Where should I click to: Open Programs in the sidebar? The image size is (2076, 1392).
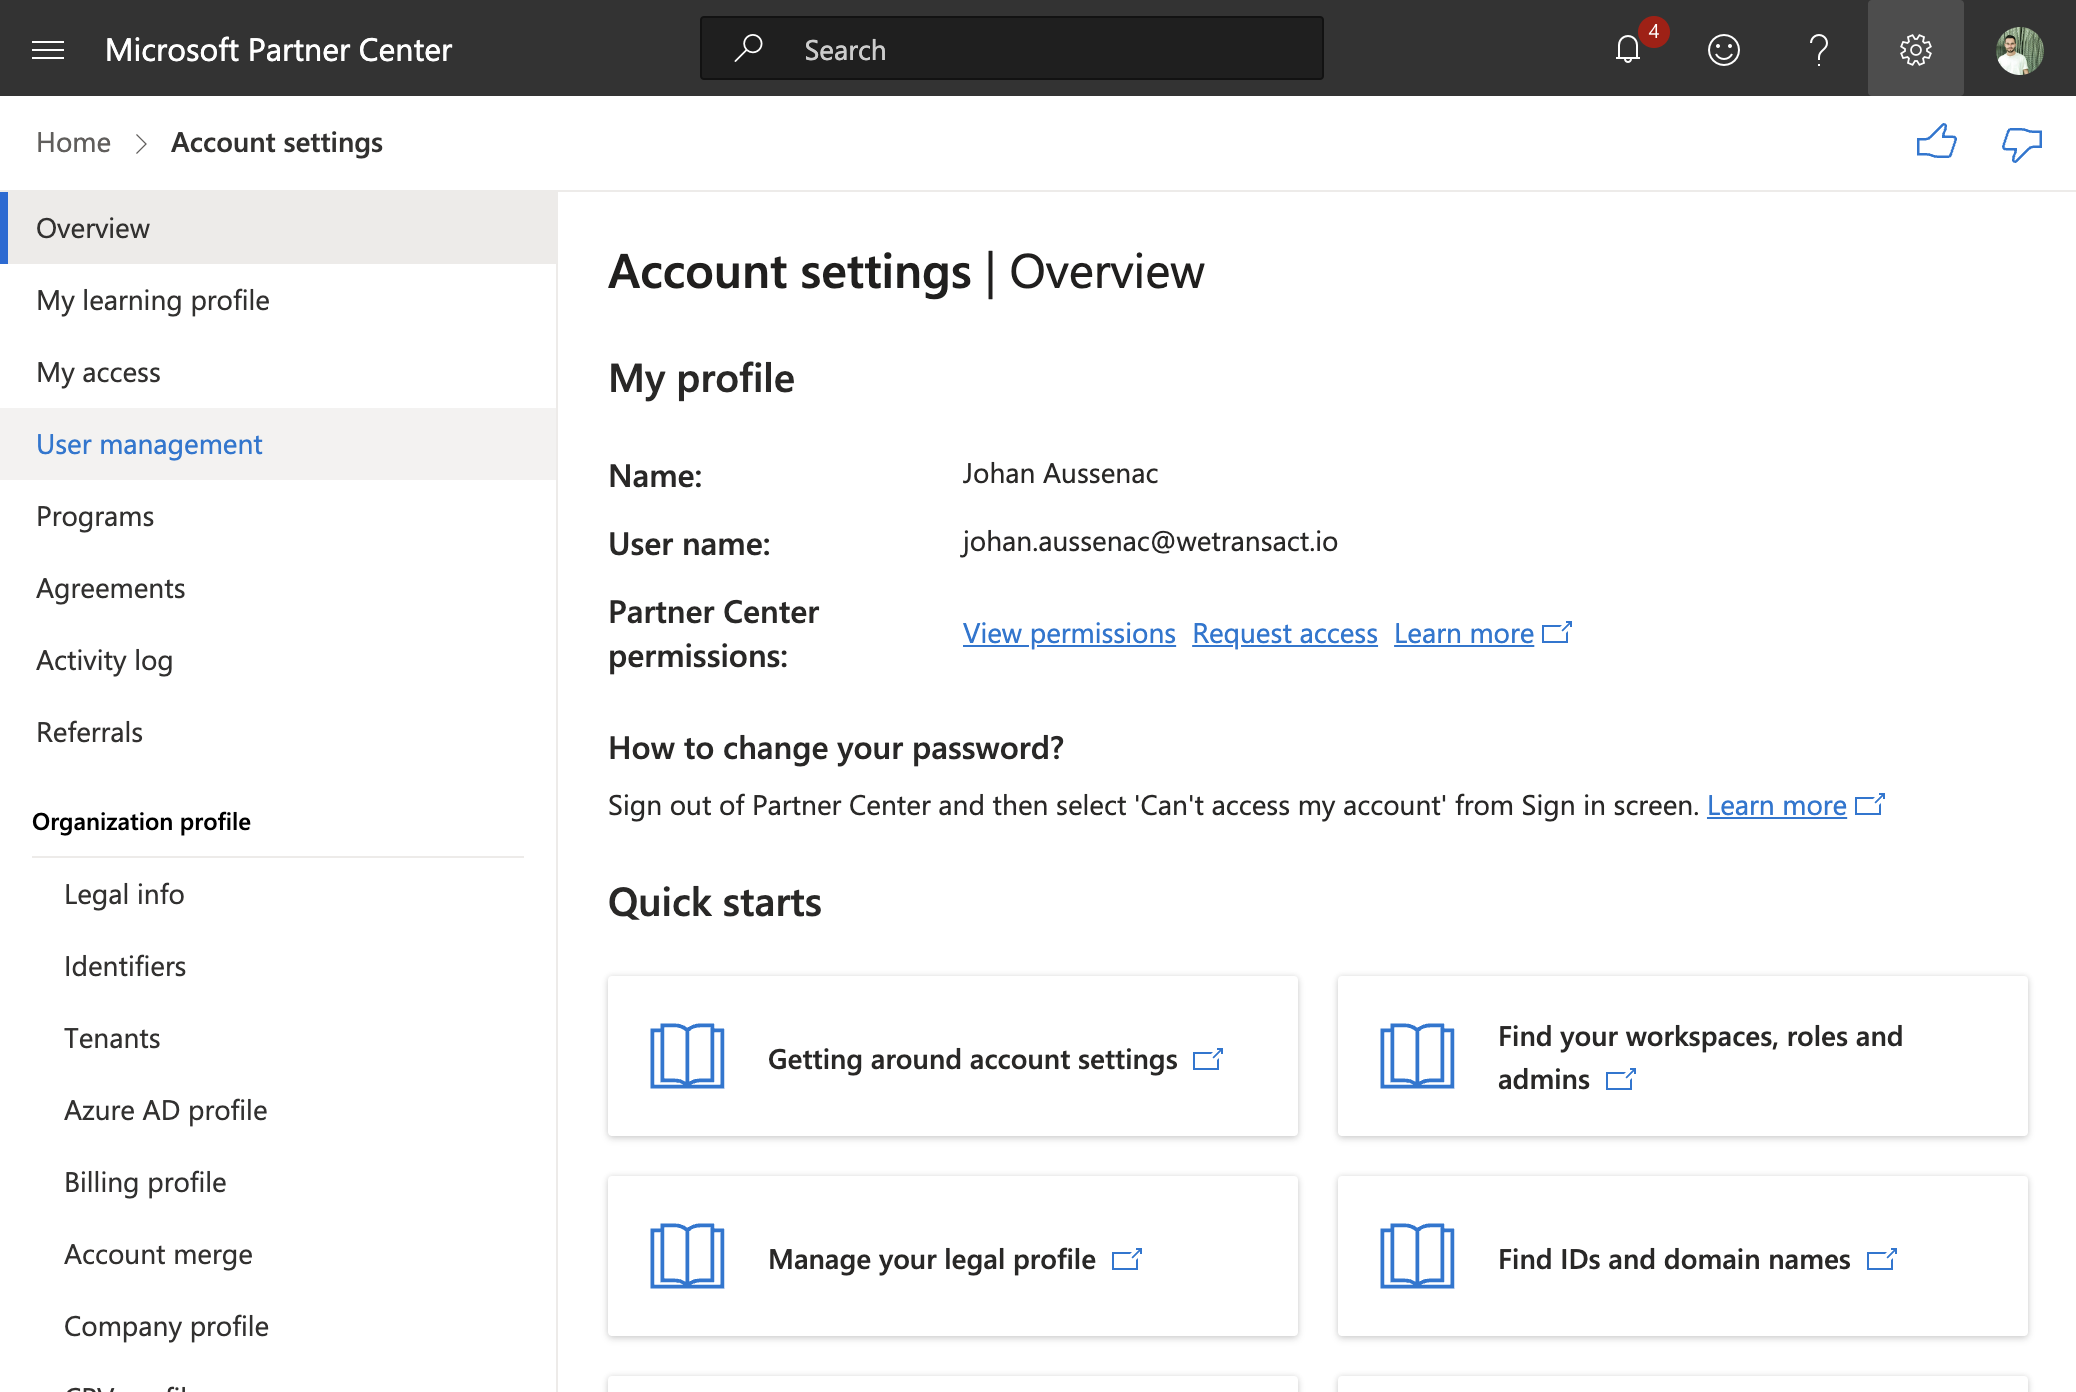(x=278, y=516)
